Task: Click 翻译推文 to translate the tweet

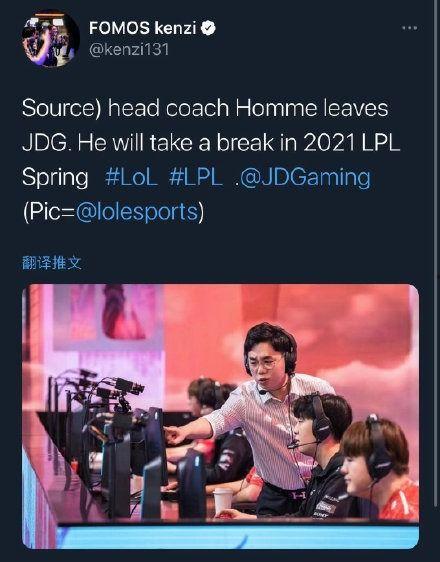Action: tap(52, 263)
